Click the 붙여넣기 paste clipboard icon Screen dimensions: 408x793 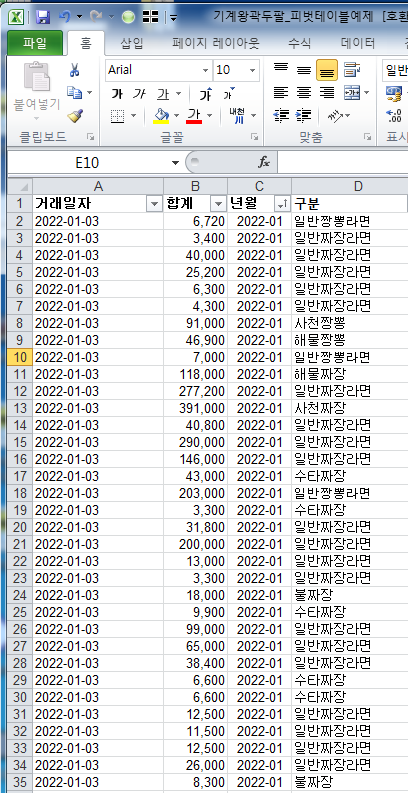pos(37,76)
